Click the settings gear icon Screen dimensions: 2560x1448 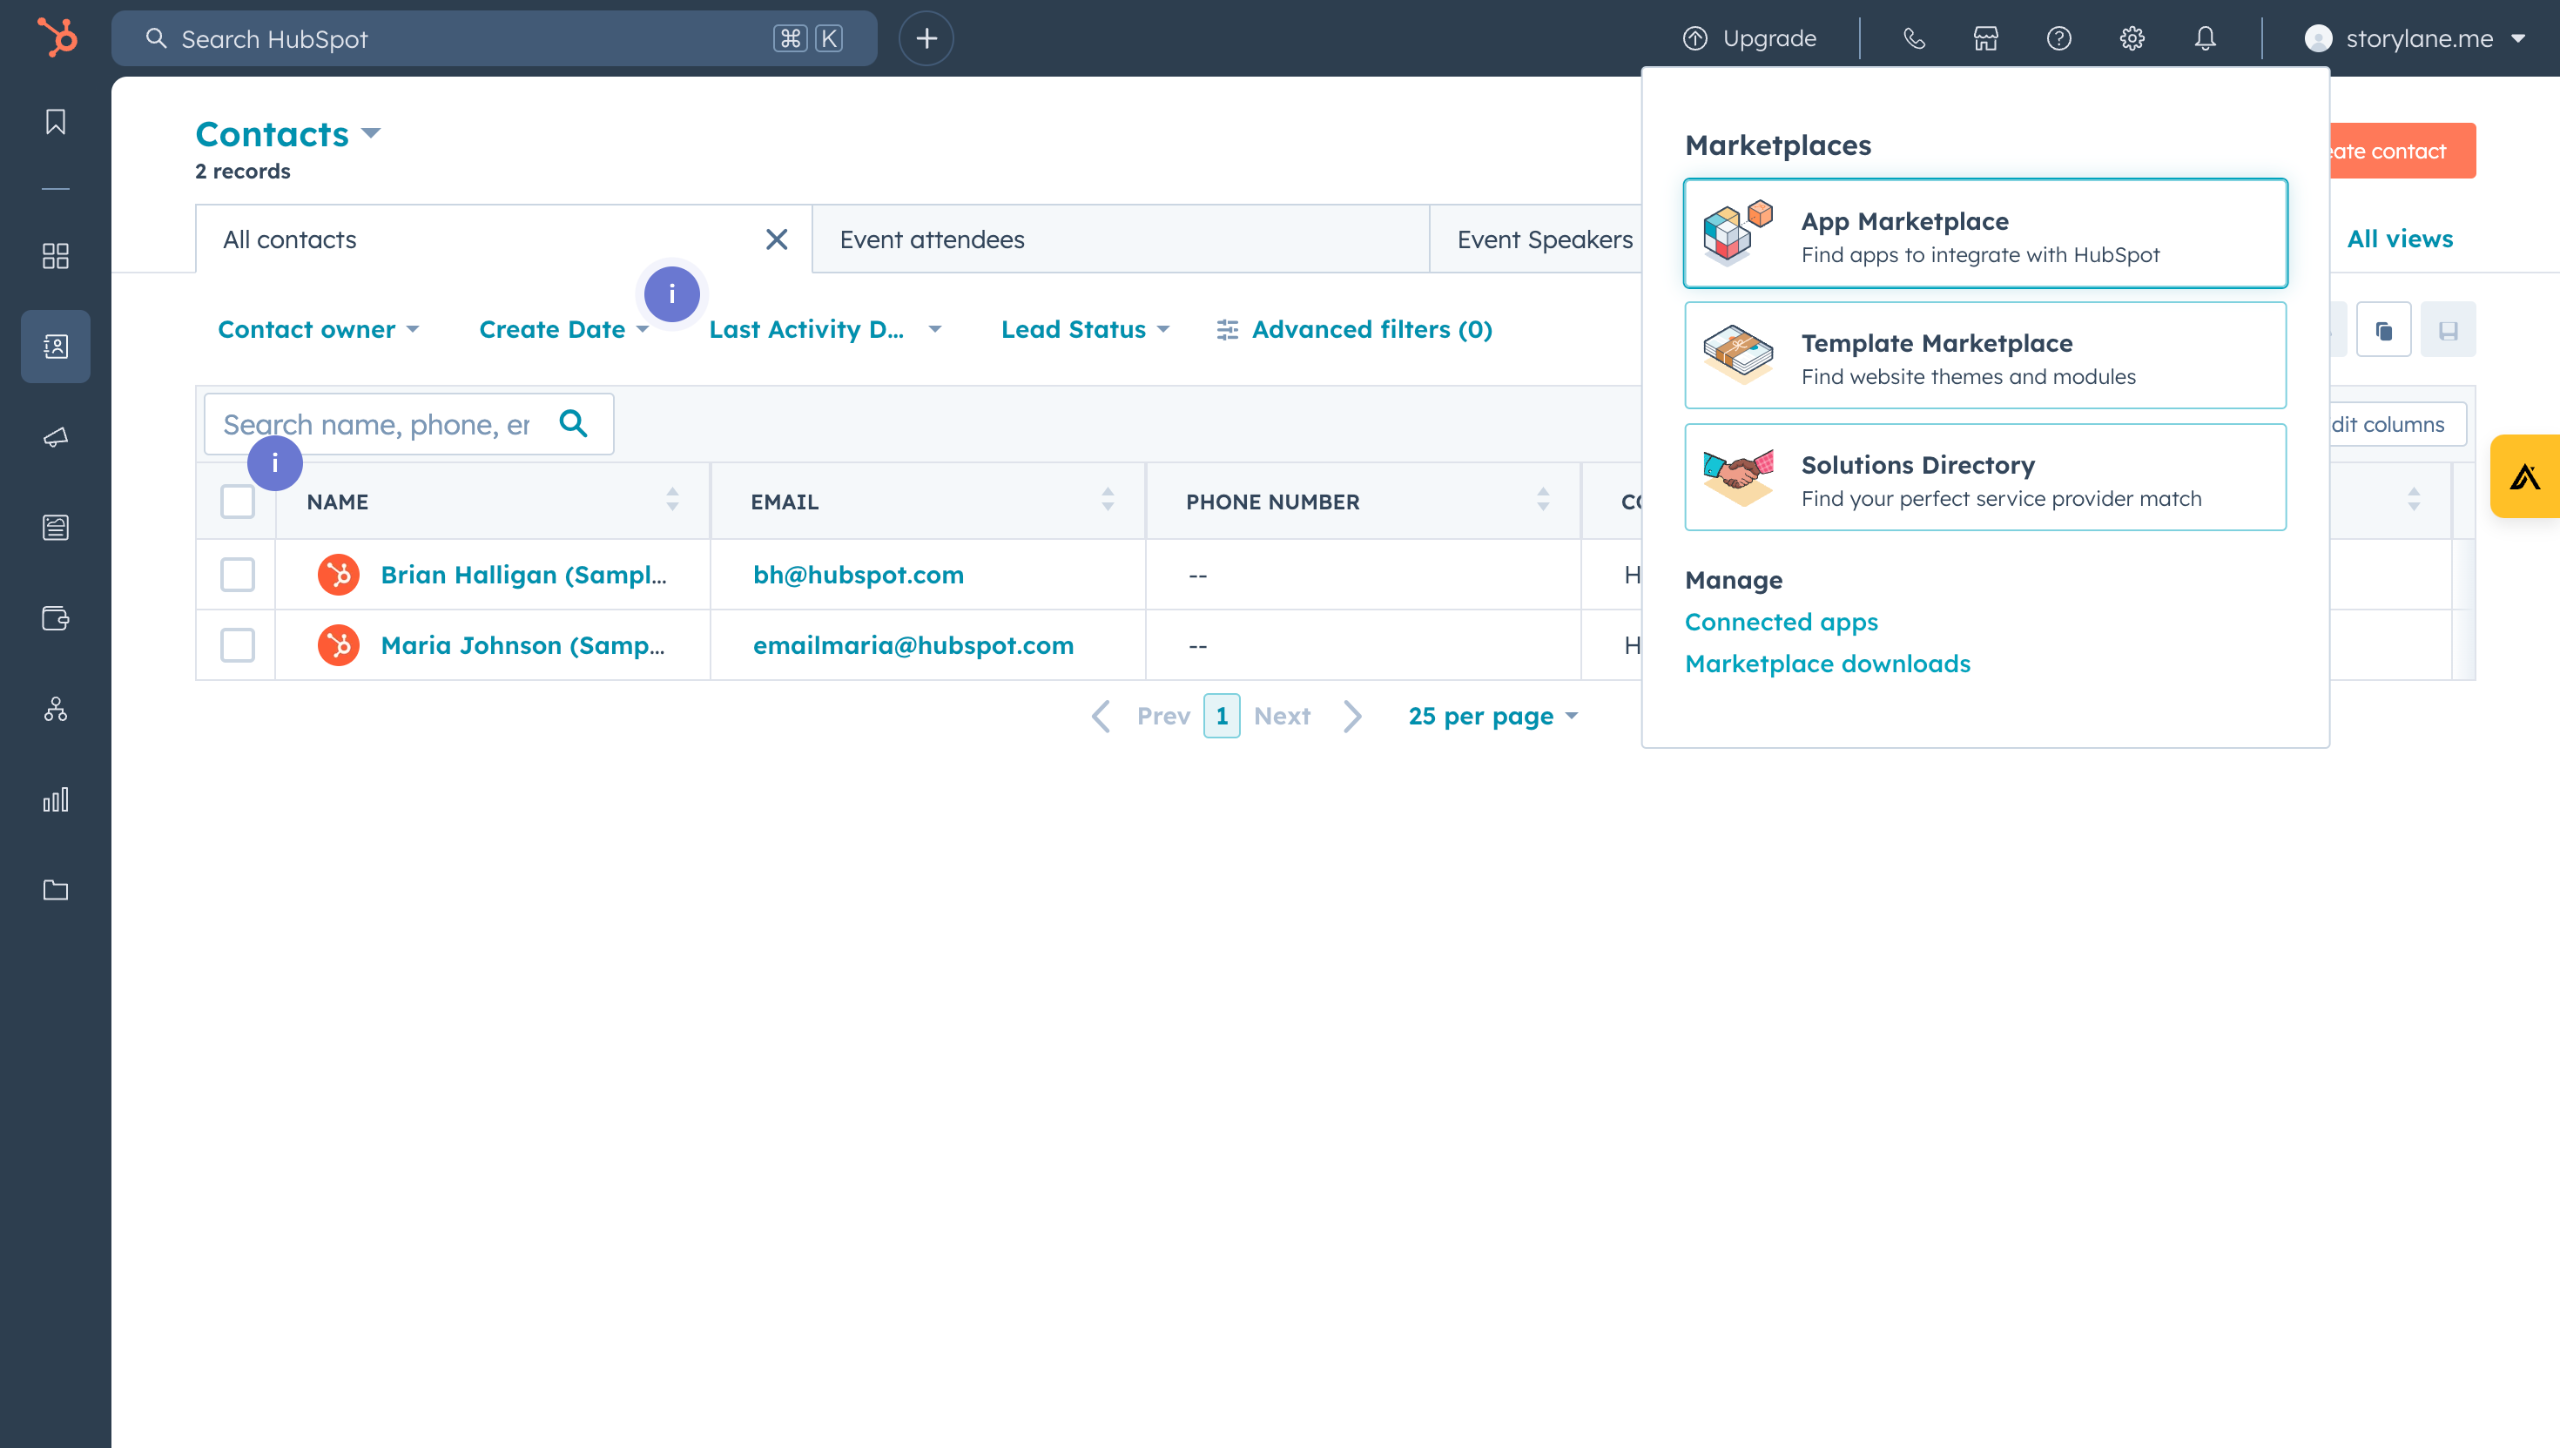click(x=2132, y=38)
